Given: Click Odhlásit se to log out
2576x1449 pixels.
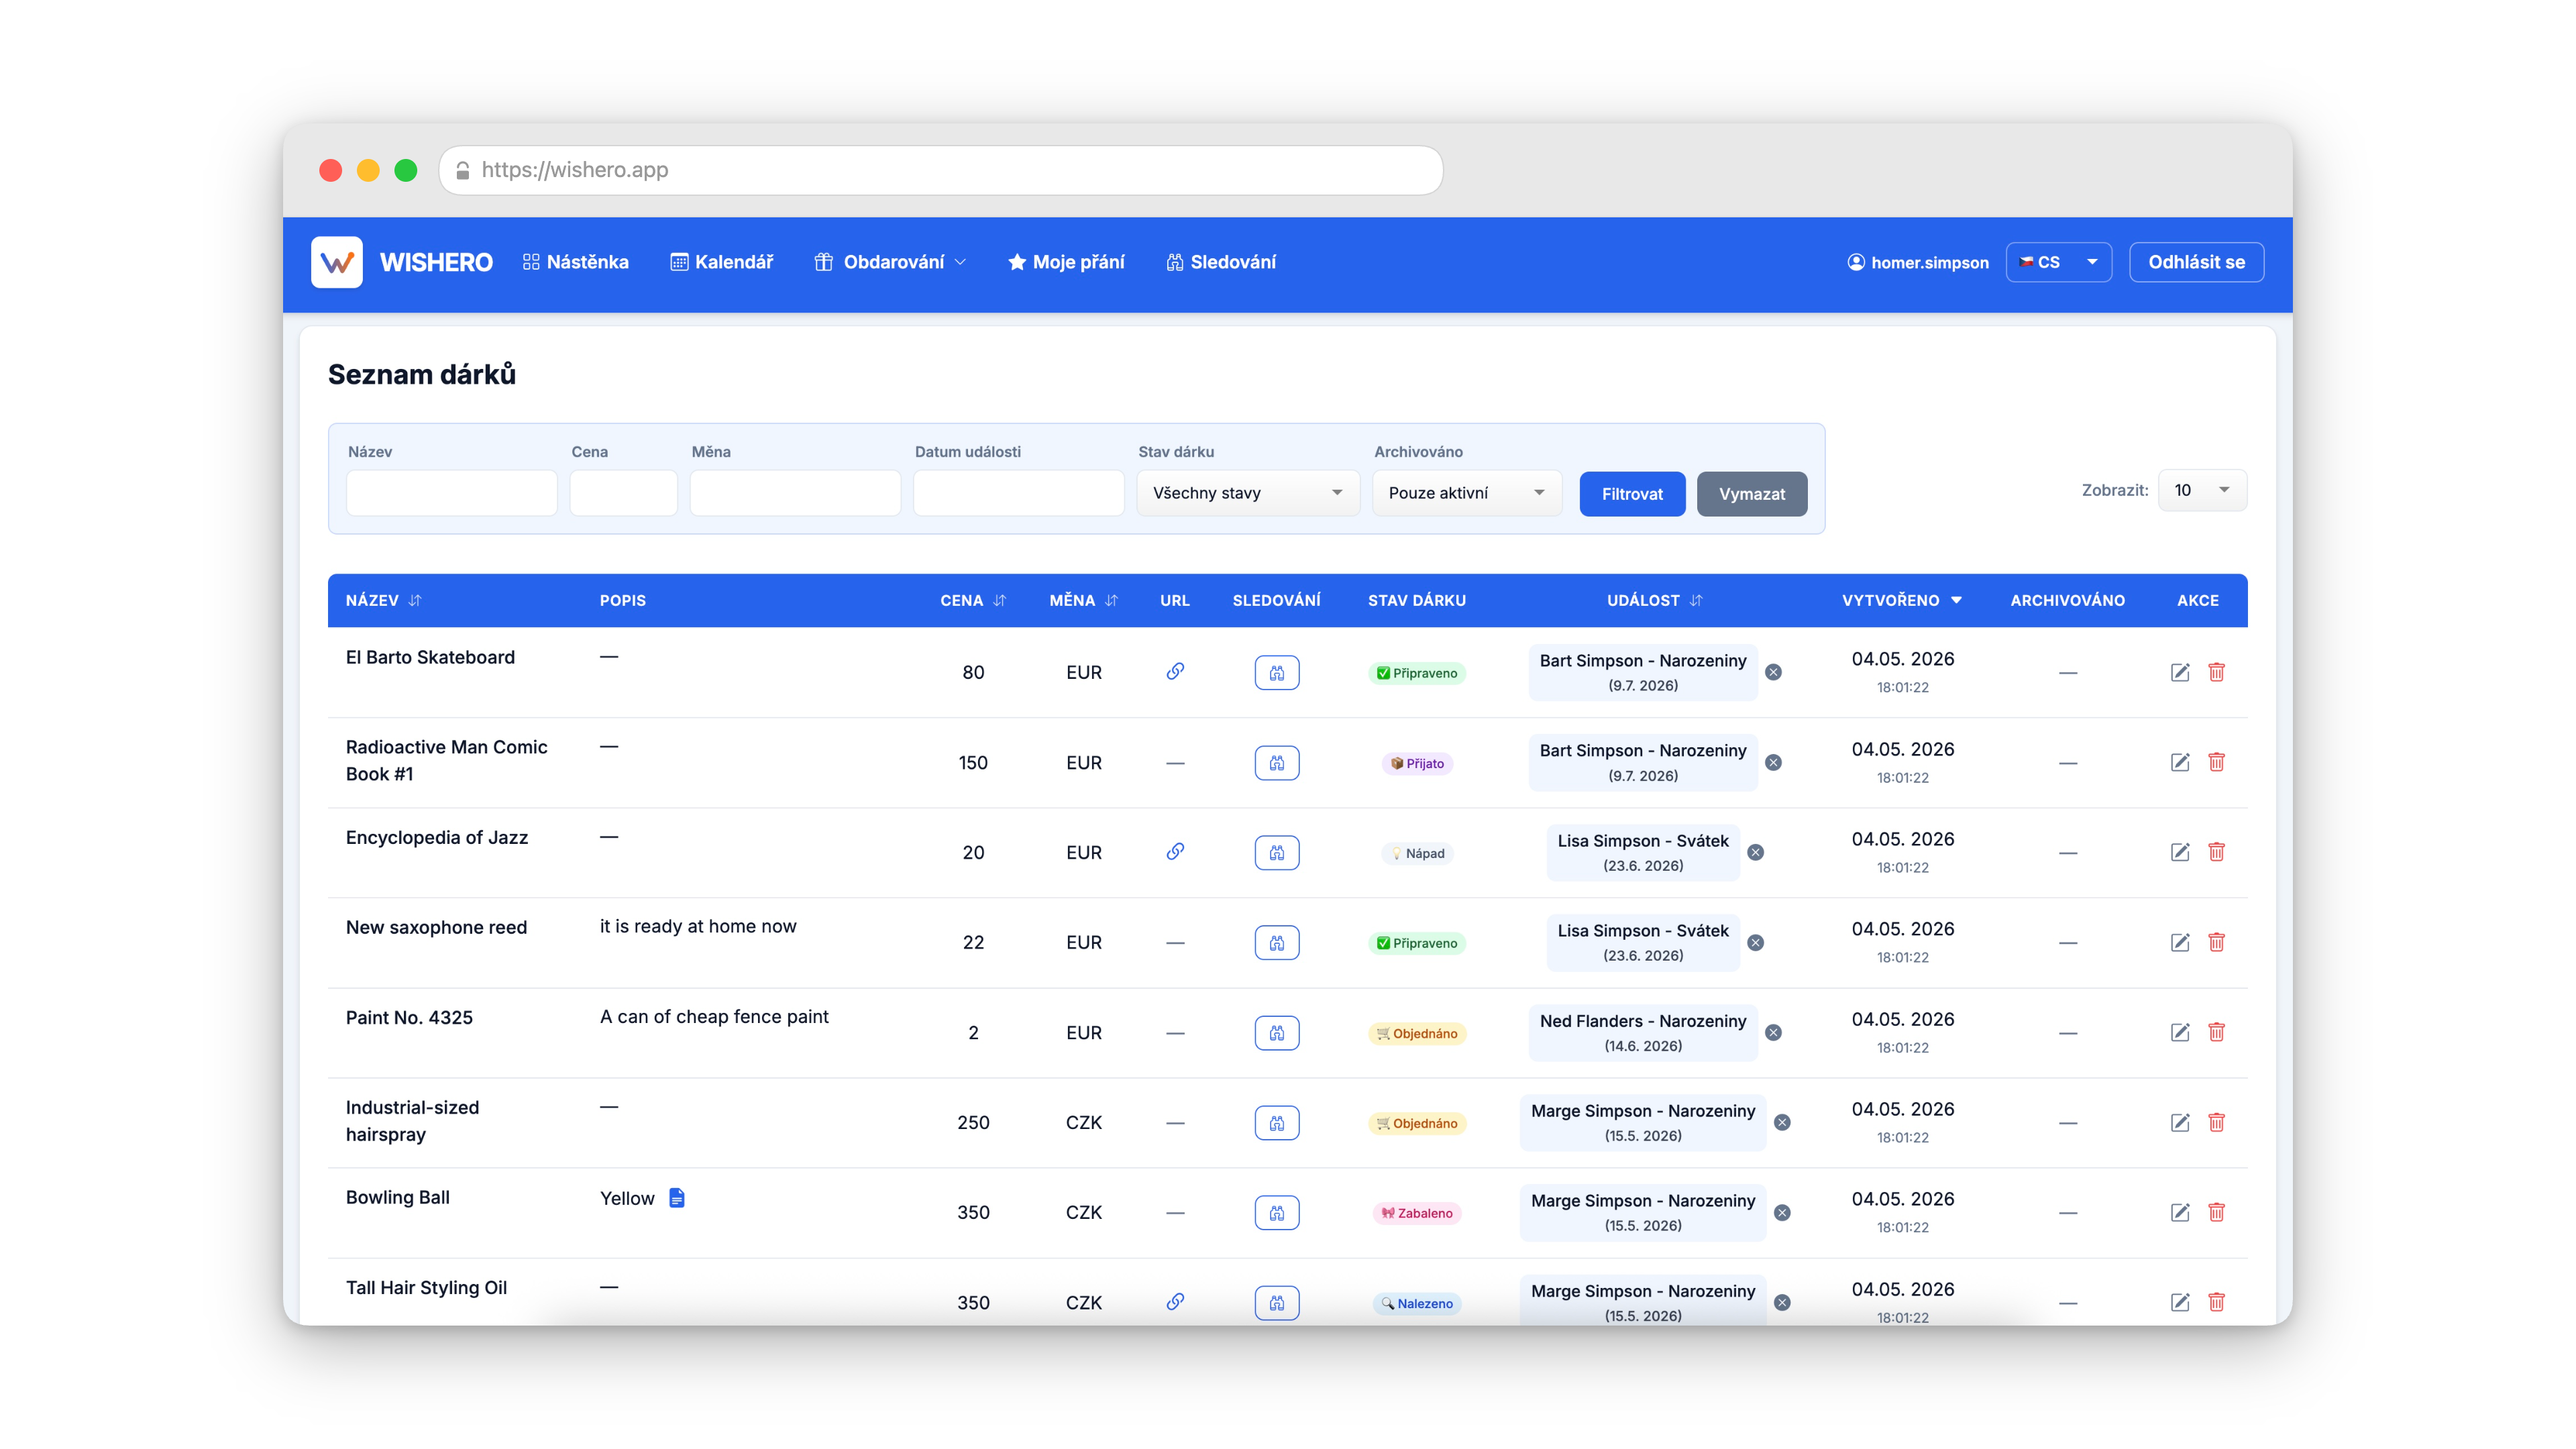Looking at the screenshot, I should [x=2196, y=262].
